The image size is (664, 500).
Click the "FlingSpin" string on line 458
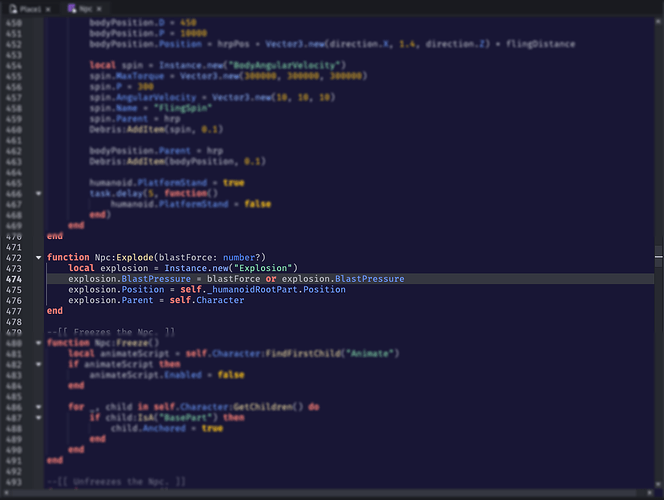pyautogui.click(x=183, y=108)
